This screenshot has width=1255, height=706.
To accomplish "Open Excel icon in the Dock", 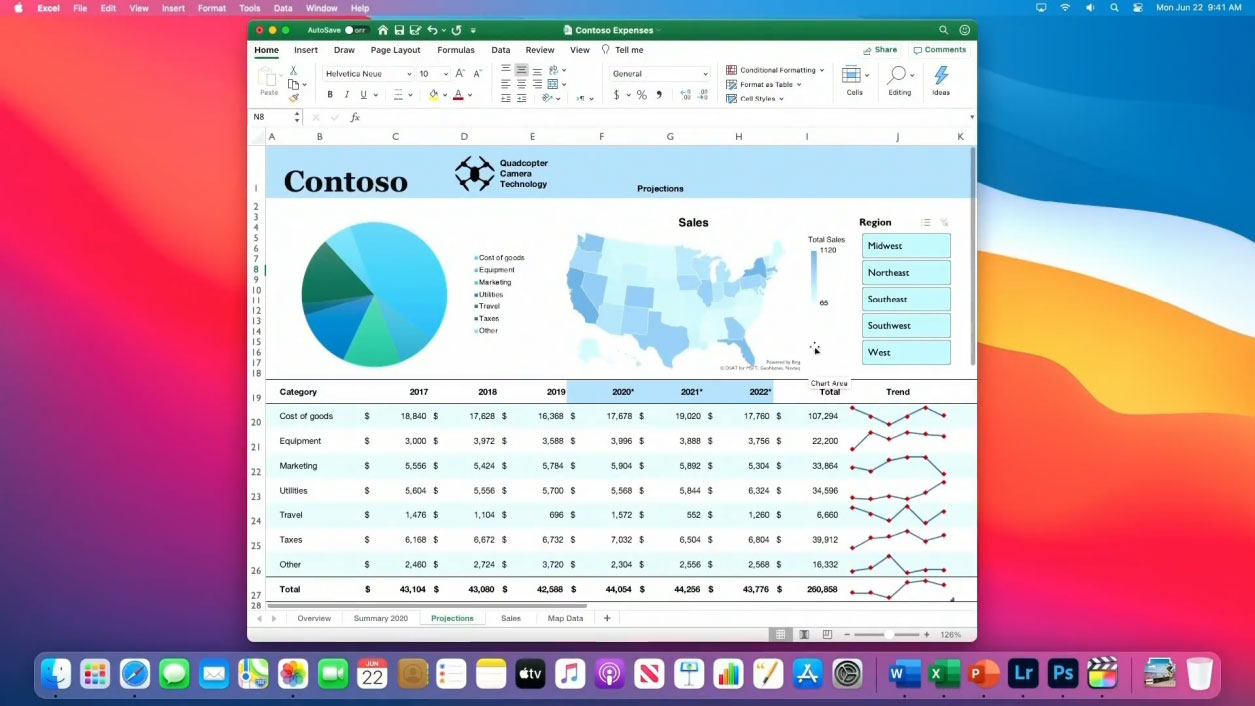I will (944, 674).
